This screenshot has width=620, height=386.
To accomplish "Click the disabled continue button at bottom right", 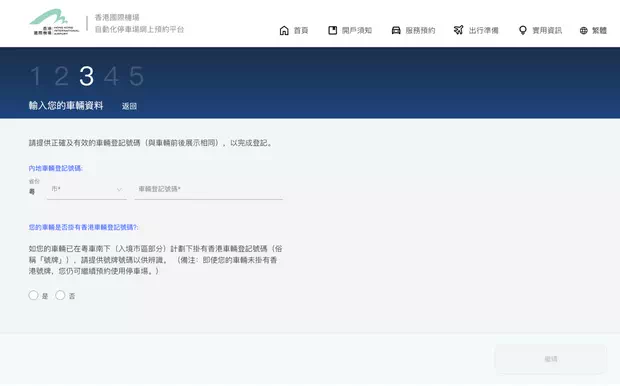I will coord(550,359).
